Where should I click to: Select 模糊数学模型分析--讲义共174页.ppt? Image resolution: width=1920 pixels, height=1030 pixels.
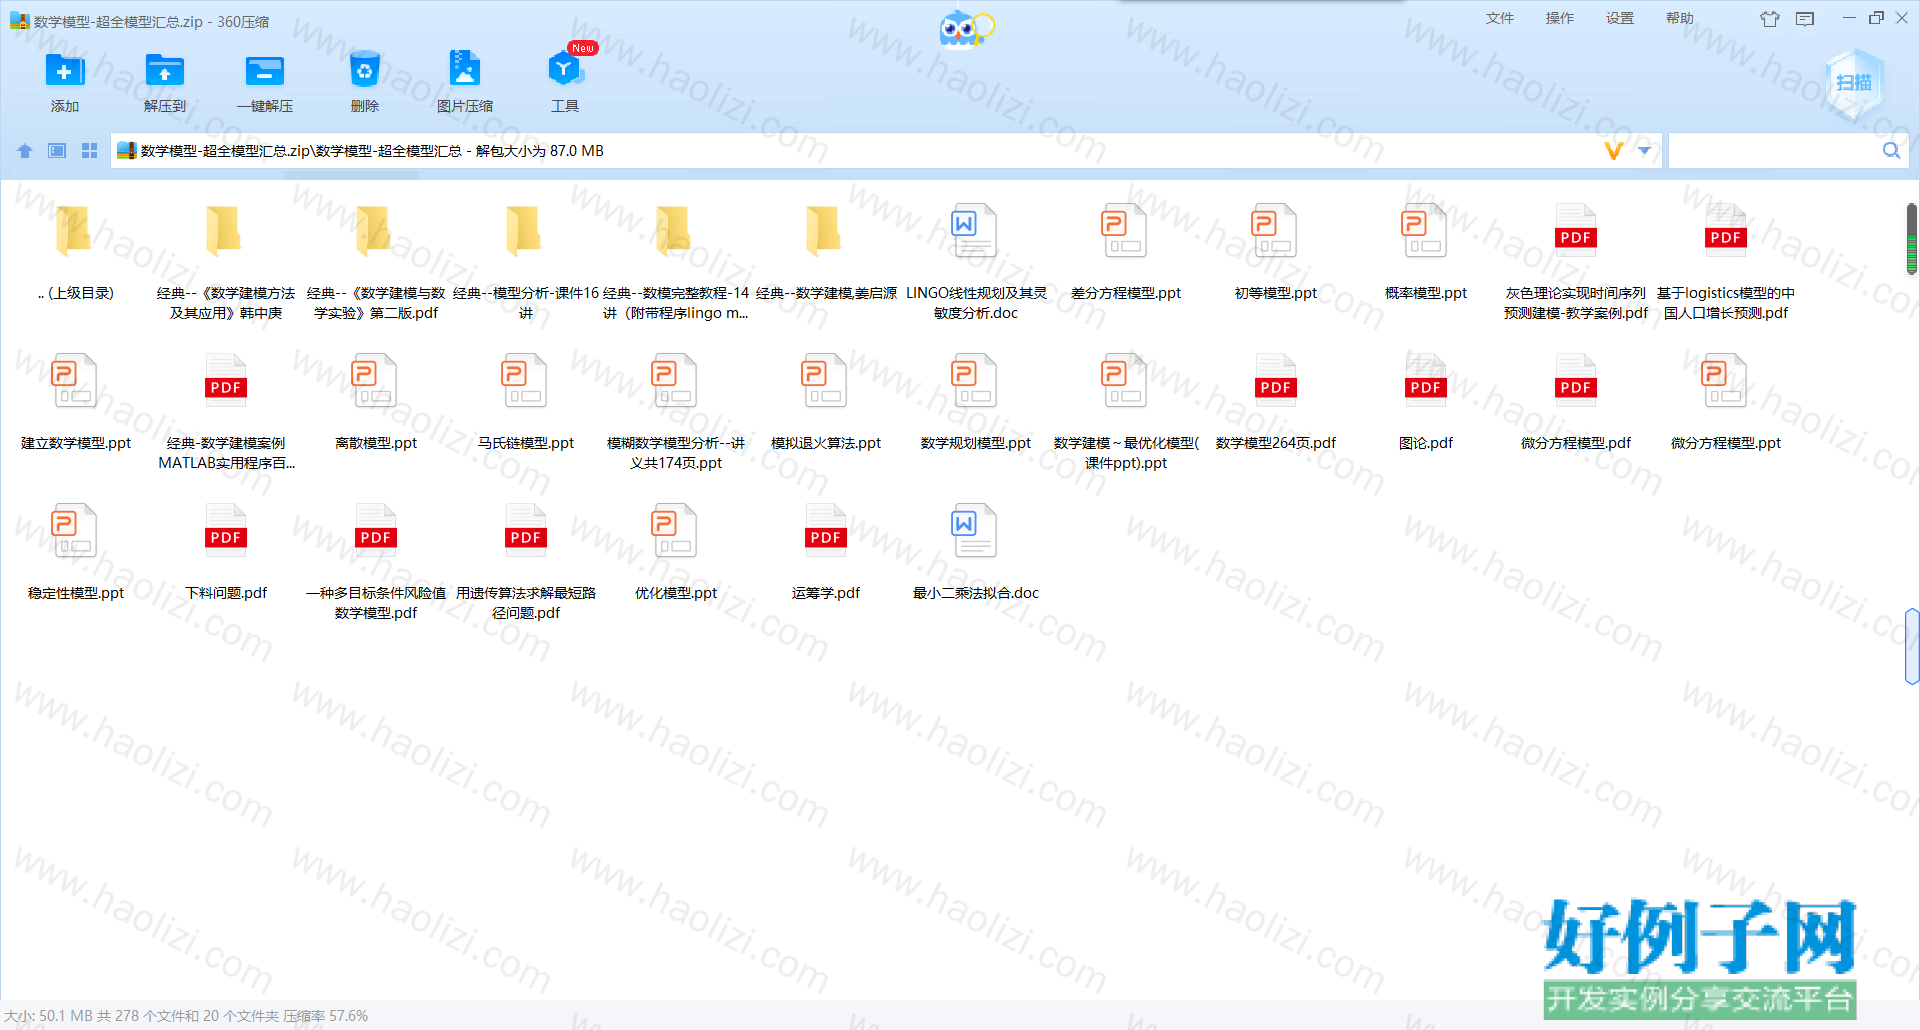click(676, 412)
